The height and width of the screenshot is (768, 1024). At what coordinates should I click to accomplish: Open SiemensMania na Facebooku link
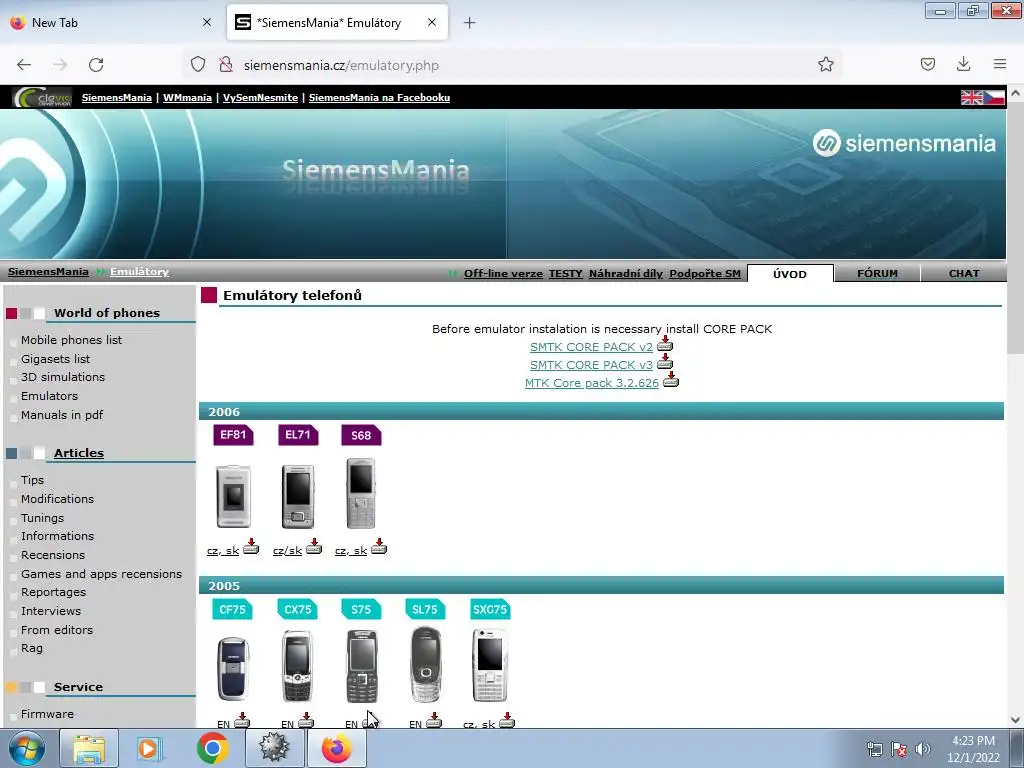point(379,97)
